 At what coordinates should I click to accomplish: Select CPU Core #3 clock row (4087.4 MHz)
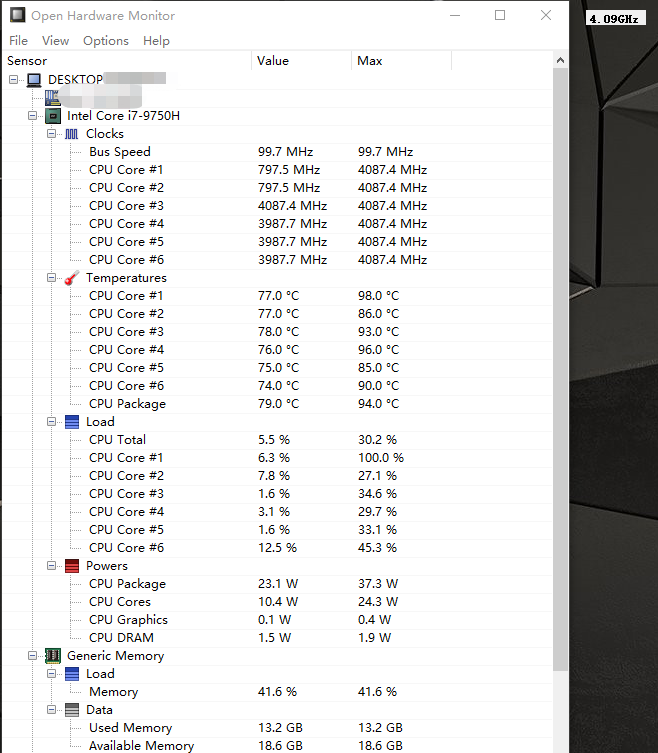click(x=278, y=206)
